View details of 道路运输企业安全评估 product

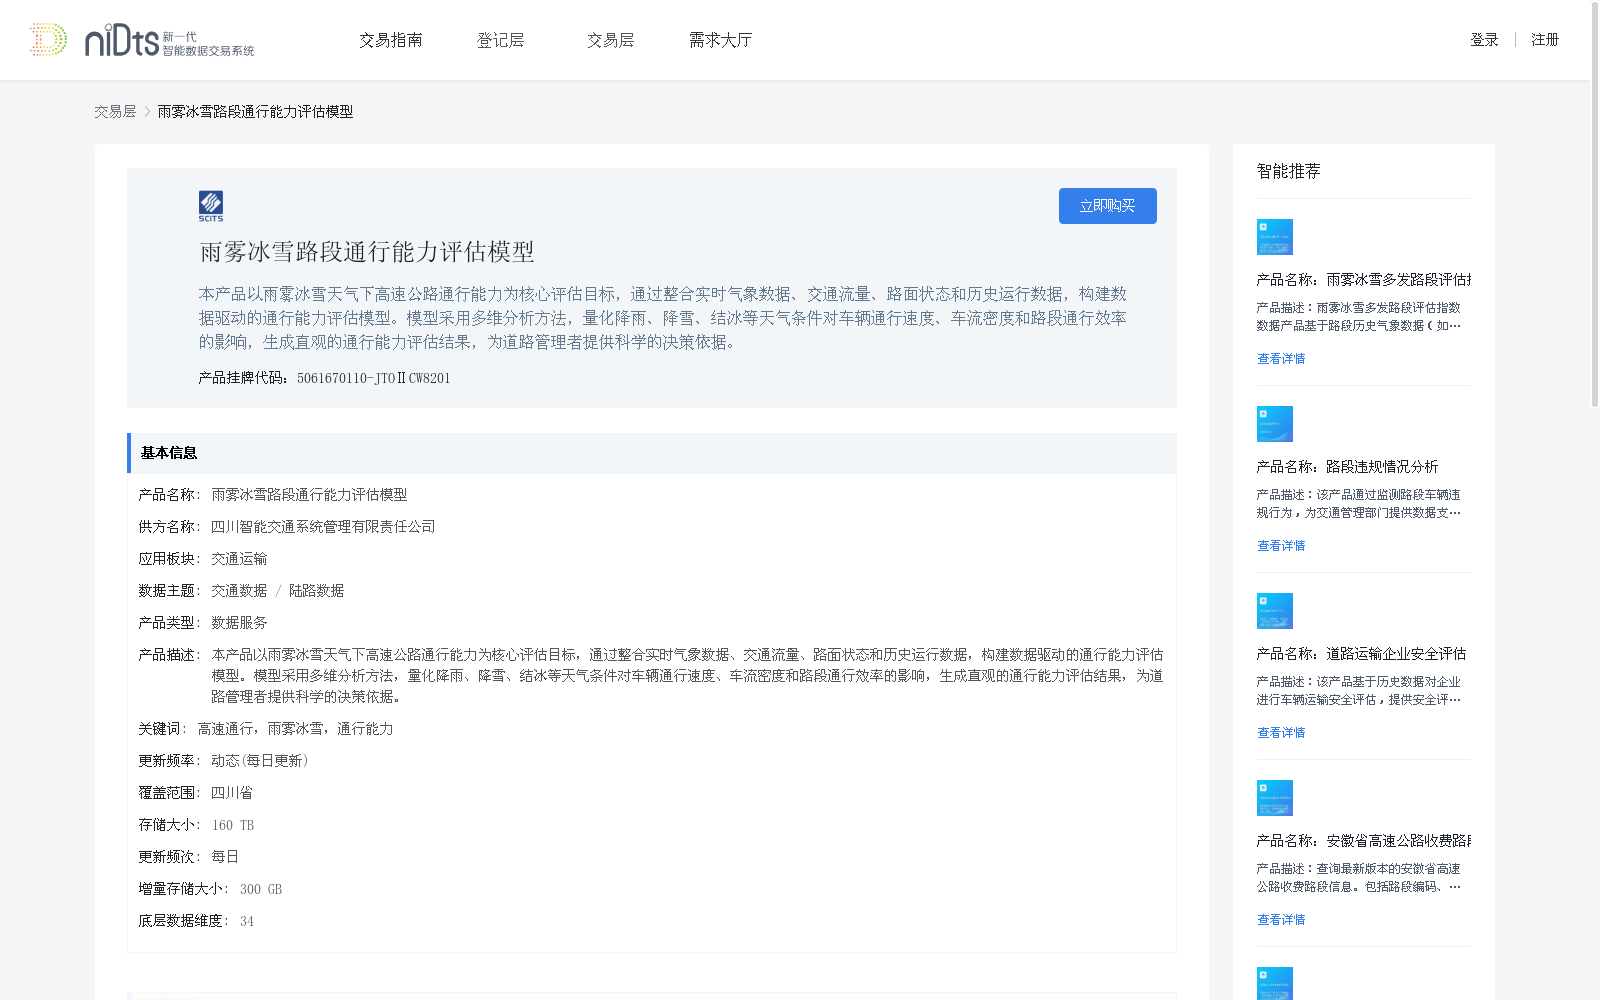click(x=1281, y=733)
